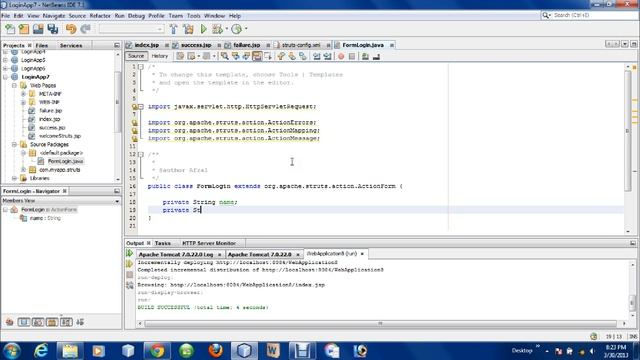Click the New Project toolbar icon
The image size is (640, 360).
(x=24, y=29)
